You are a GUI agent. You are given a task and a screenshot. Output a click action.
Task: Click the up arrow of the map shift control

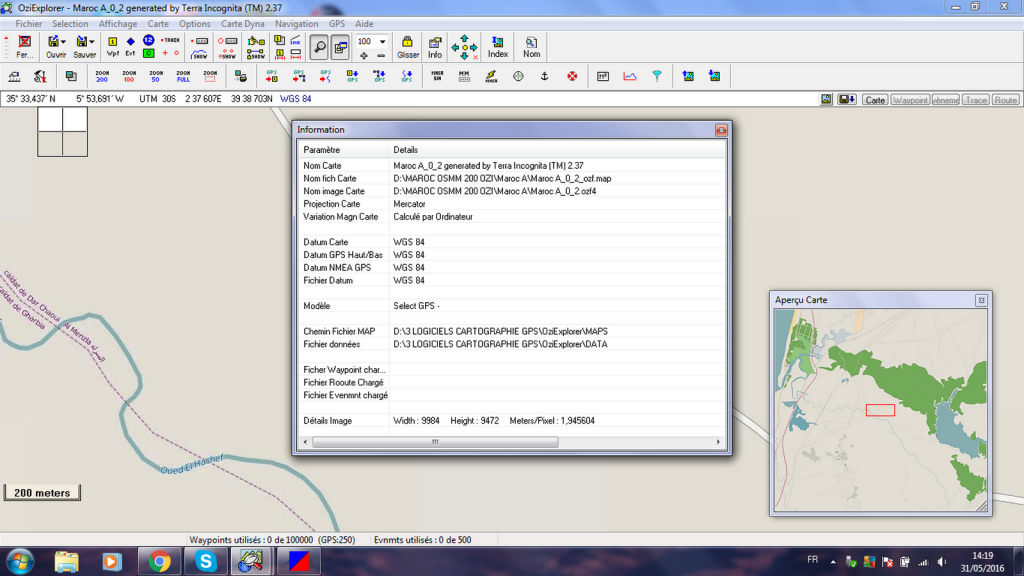(x=464, y=39)
